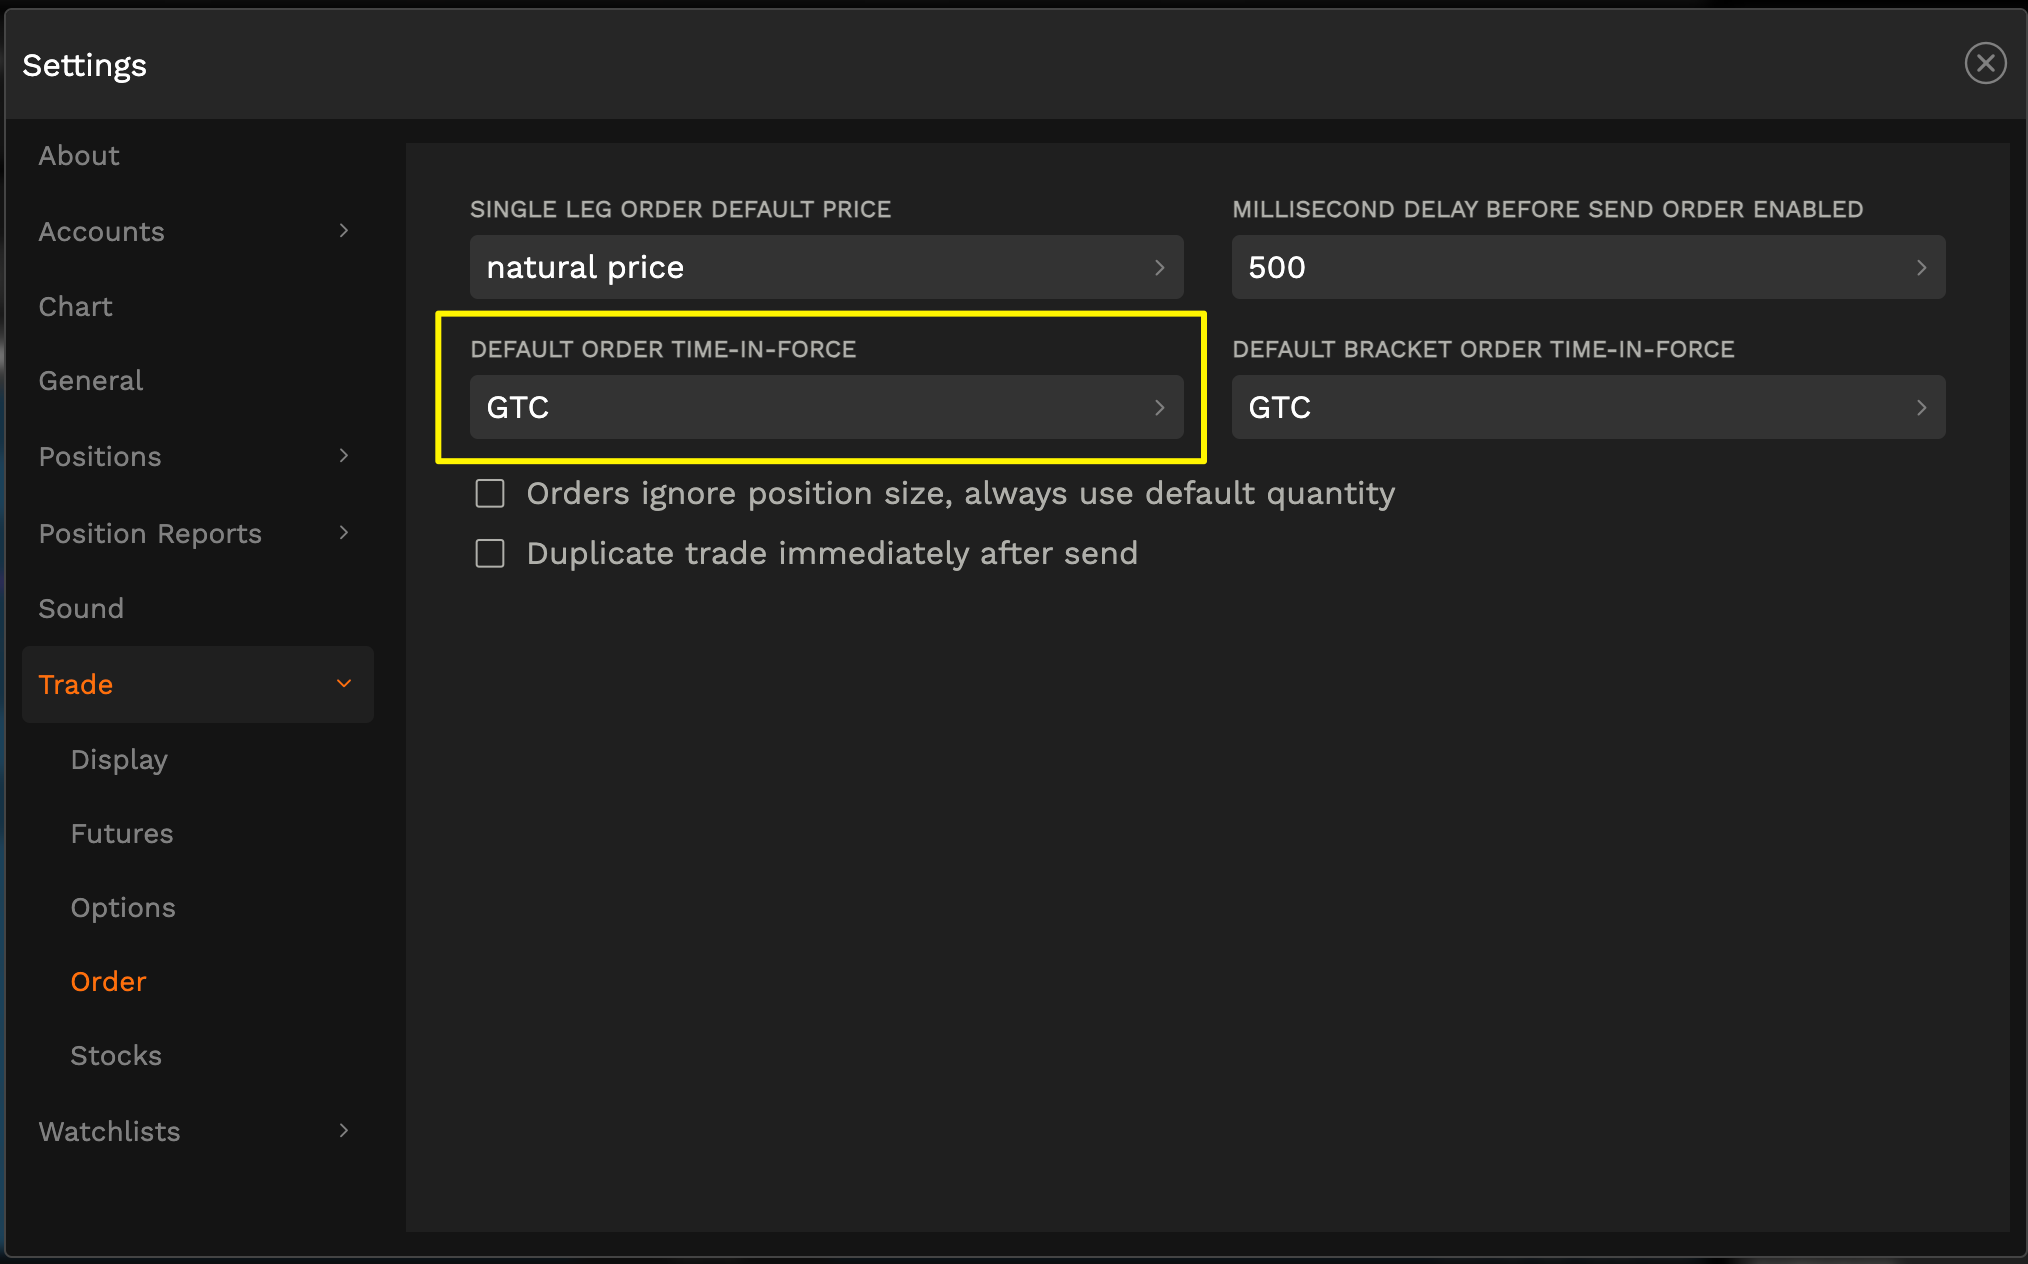Screen dimensions: 2028x1264
Task: Expand the Watchlists section
Action: pyautogui.click(x=196, y=1131)
